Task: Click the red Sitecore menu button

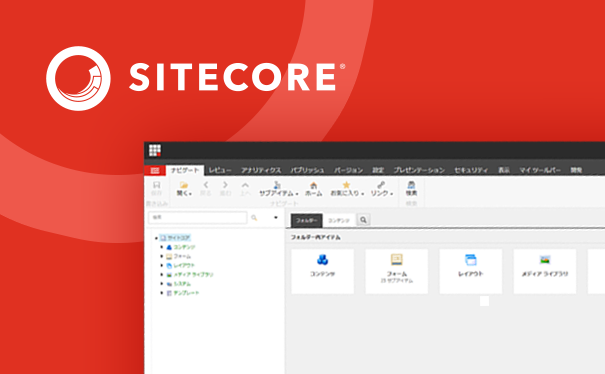Action: (155, 170)
